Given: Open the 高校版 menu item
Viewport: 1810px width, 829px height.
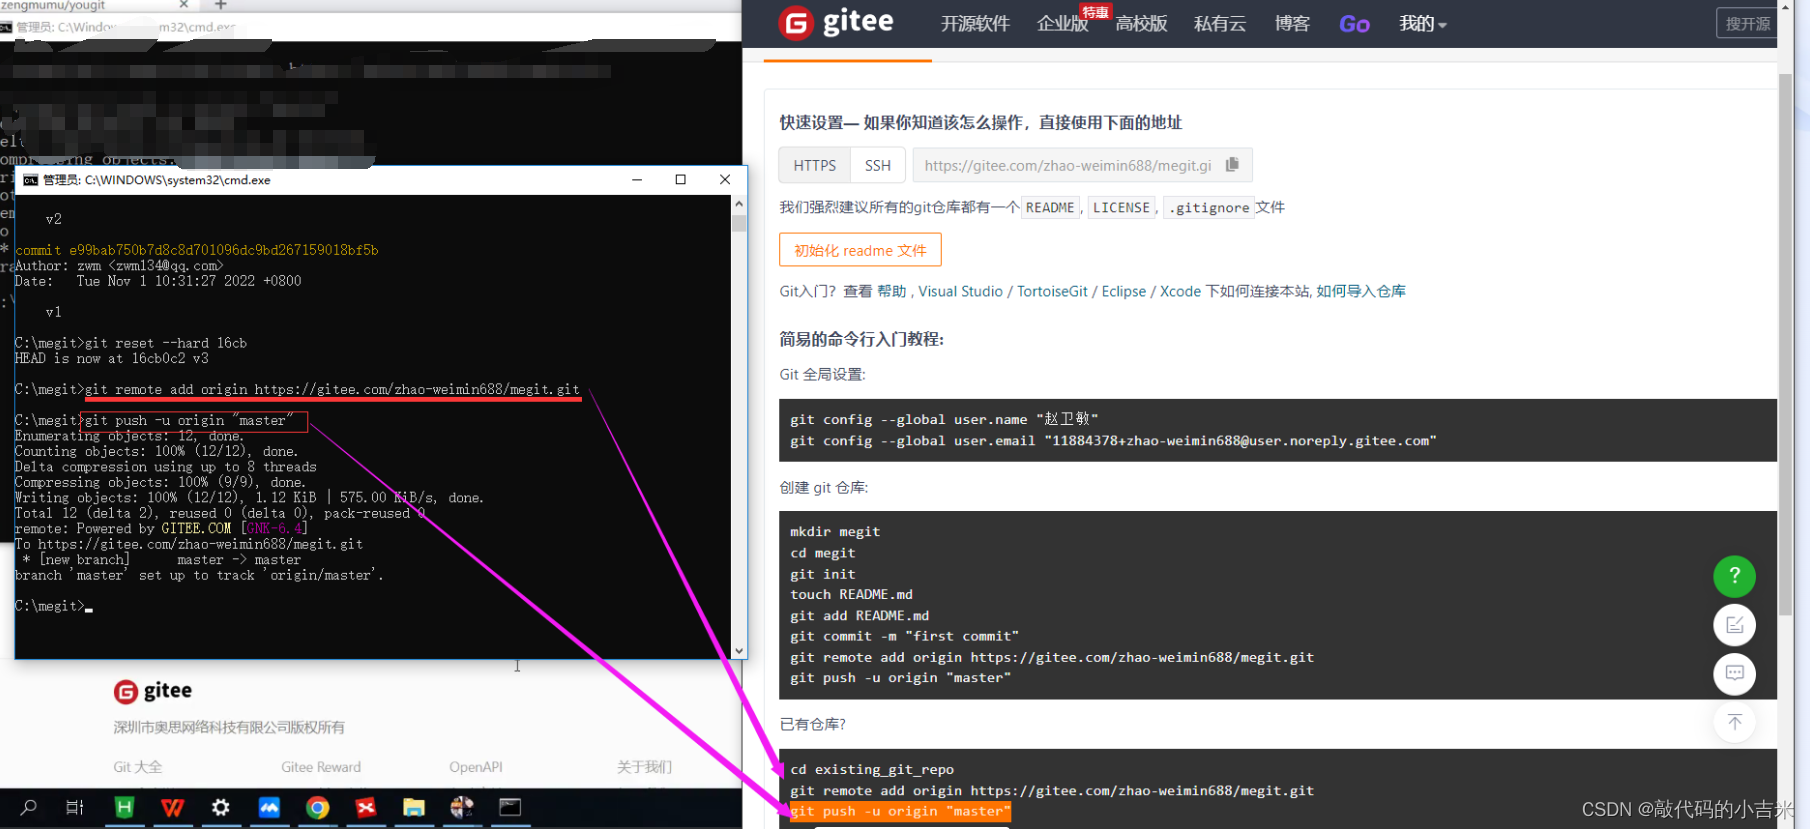Looking at the screenshot, I should [x=1141, y=23].
